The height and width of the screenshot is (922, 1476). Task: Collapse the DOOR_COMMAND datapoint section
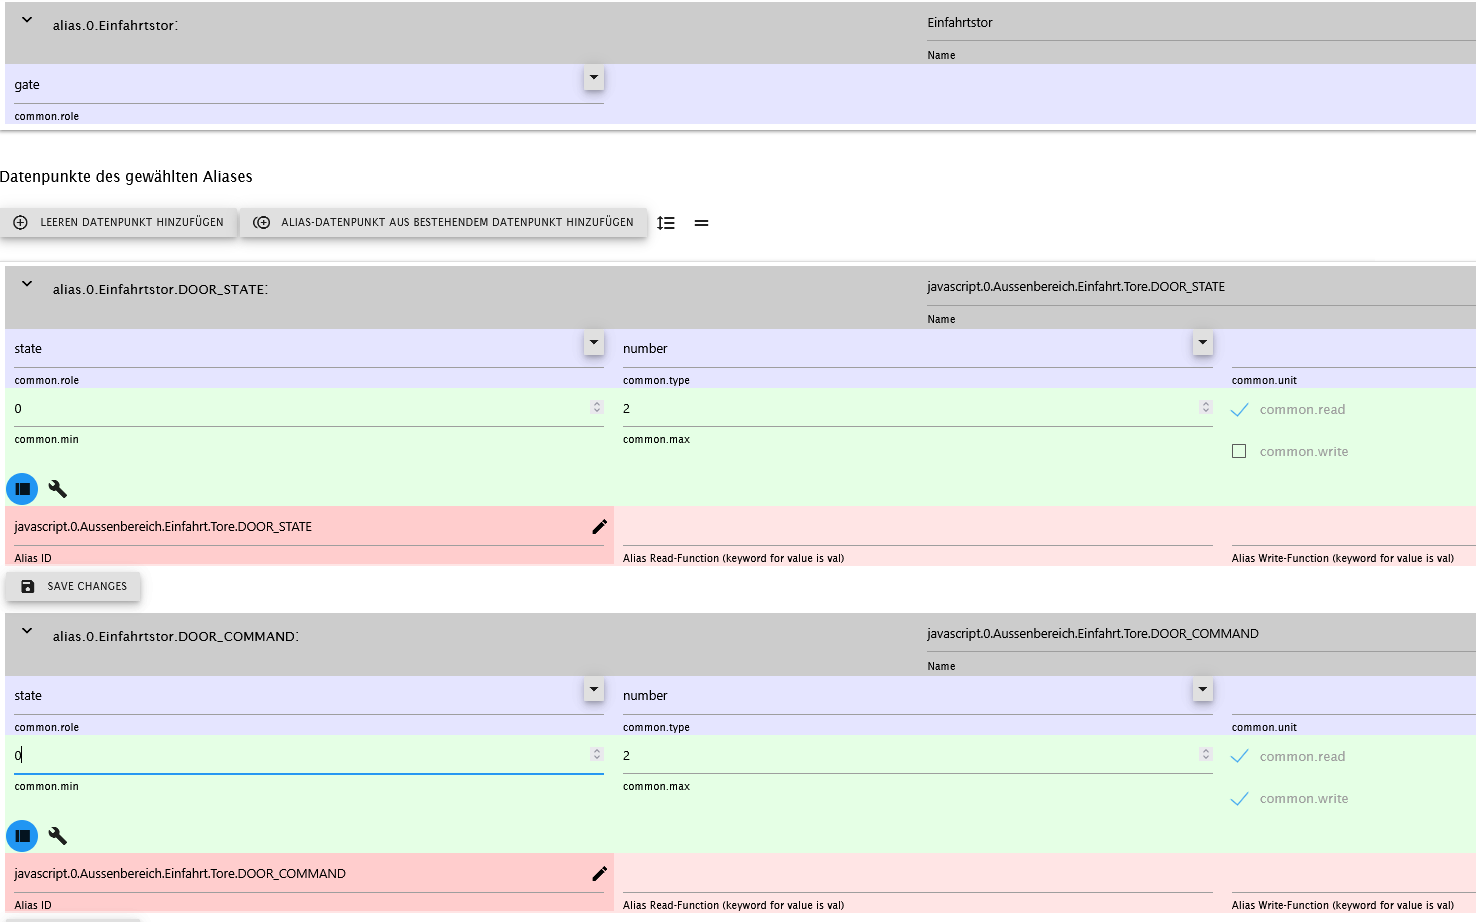(x=27, y=631)
